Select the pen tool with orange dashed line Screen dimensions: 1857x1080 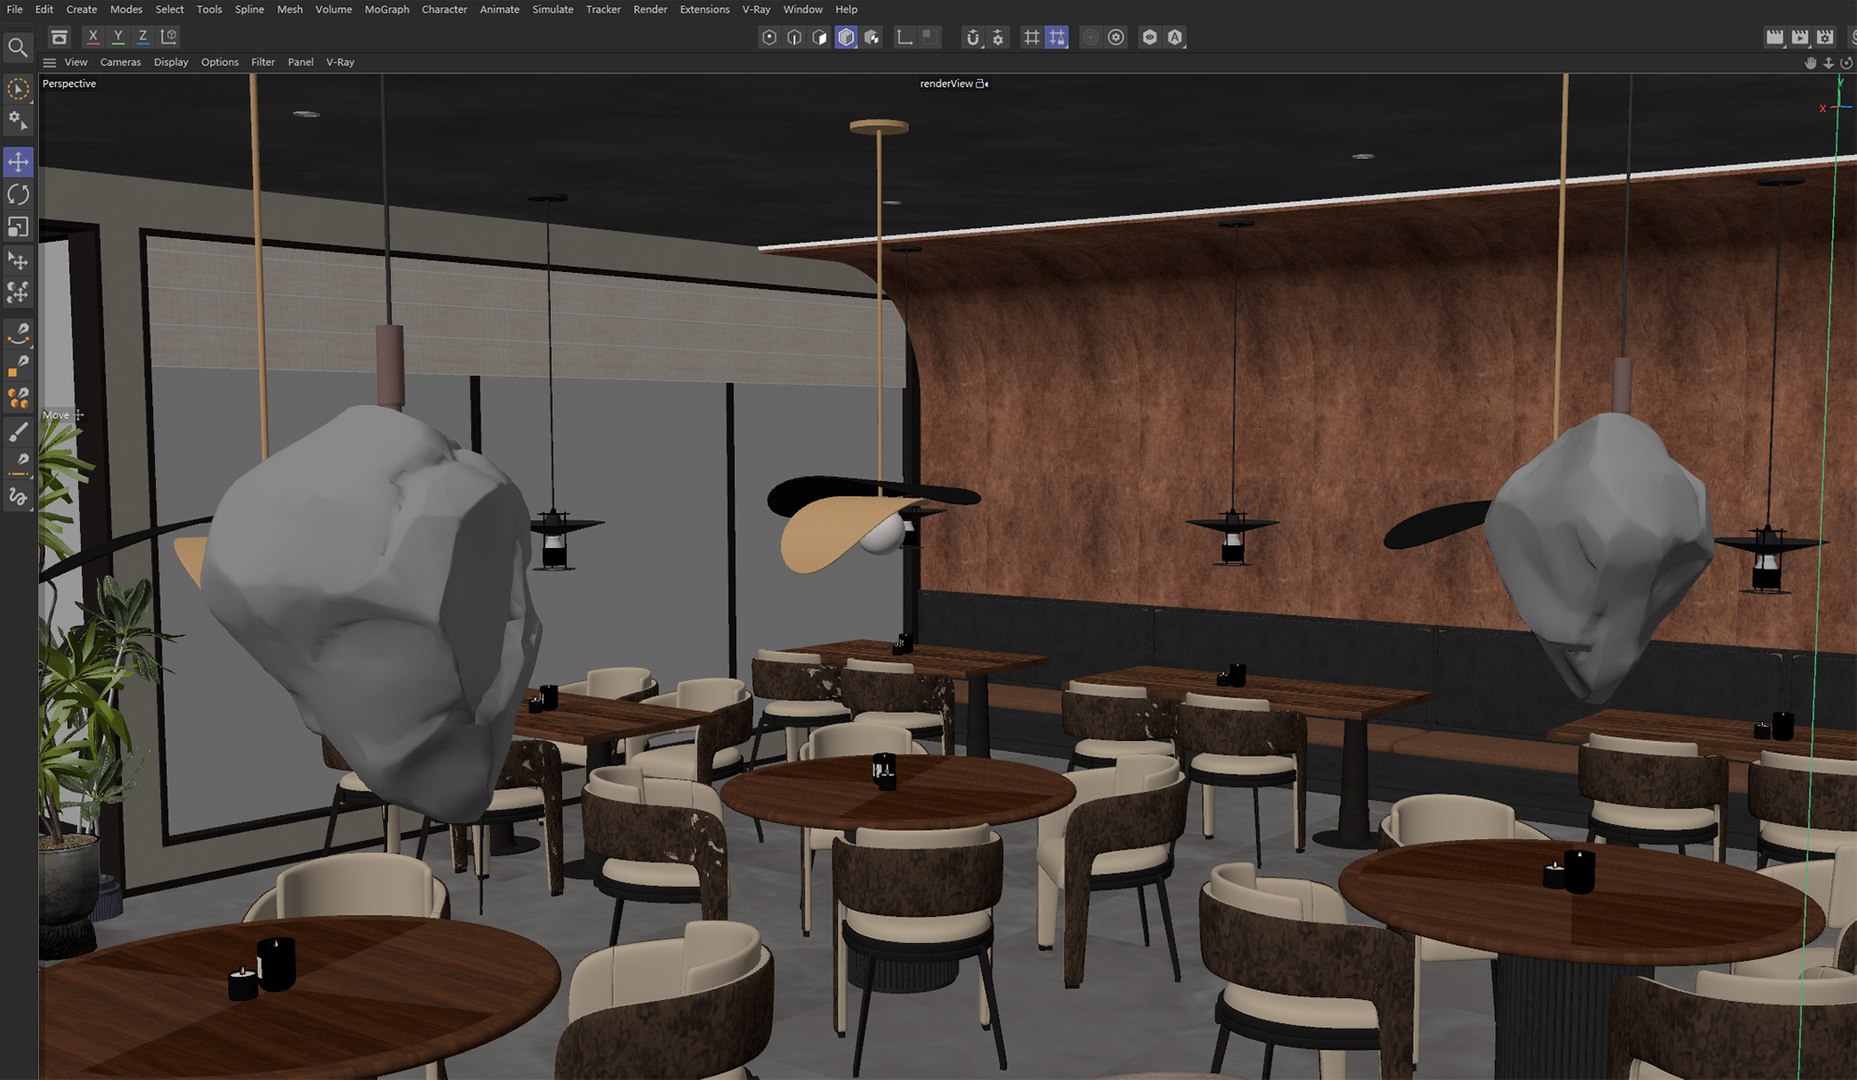pyautogui.click(x=18, y=464)
